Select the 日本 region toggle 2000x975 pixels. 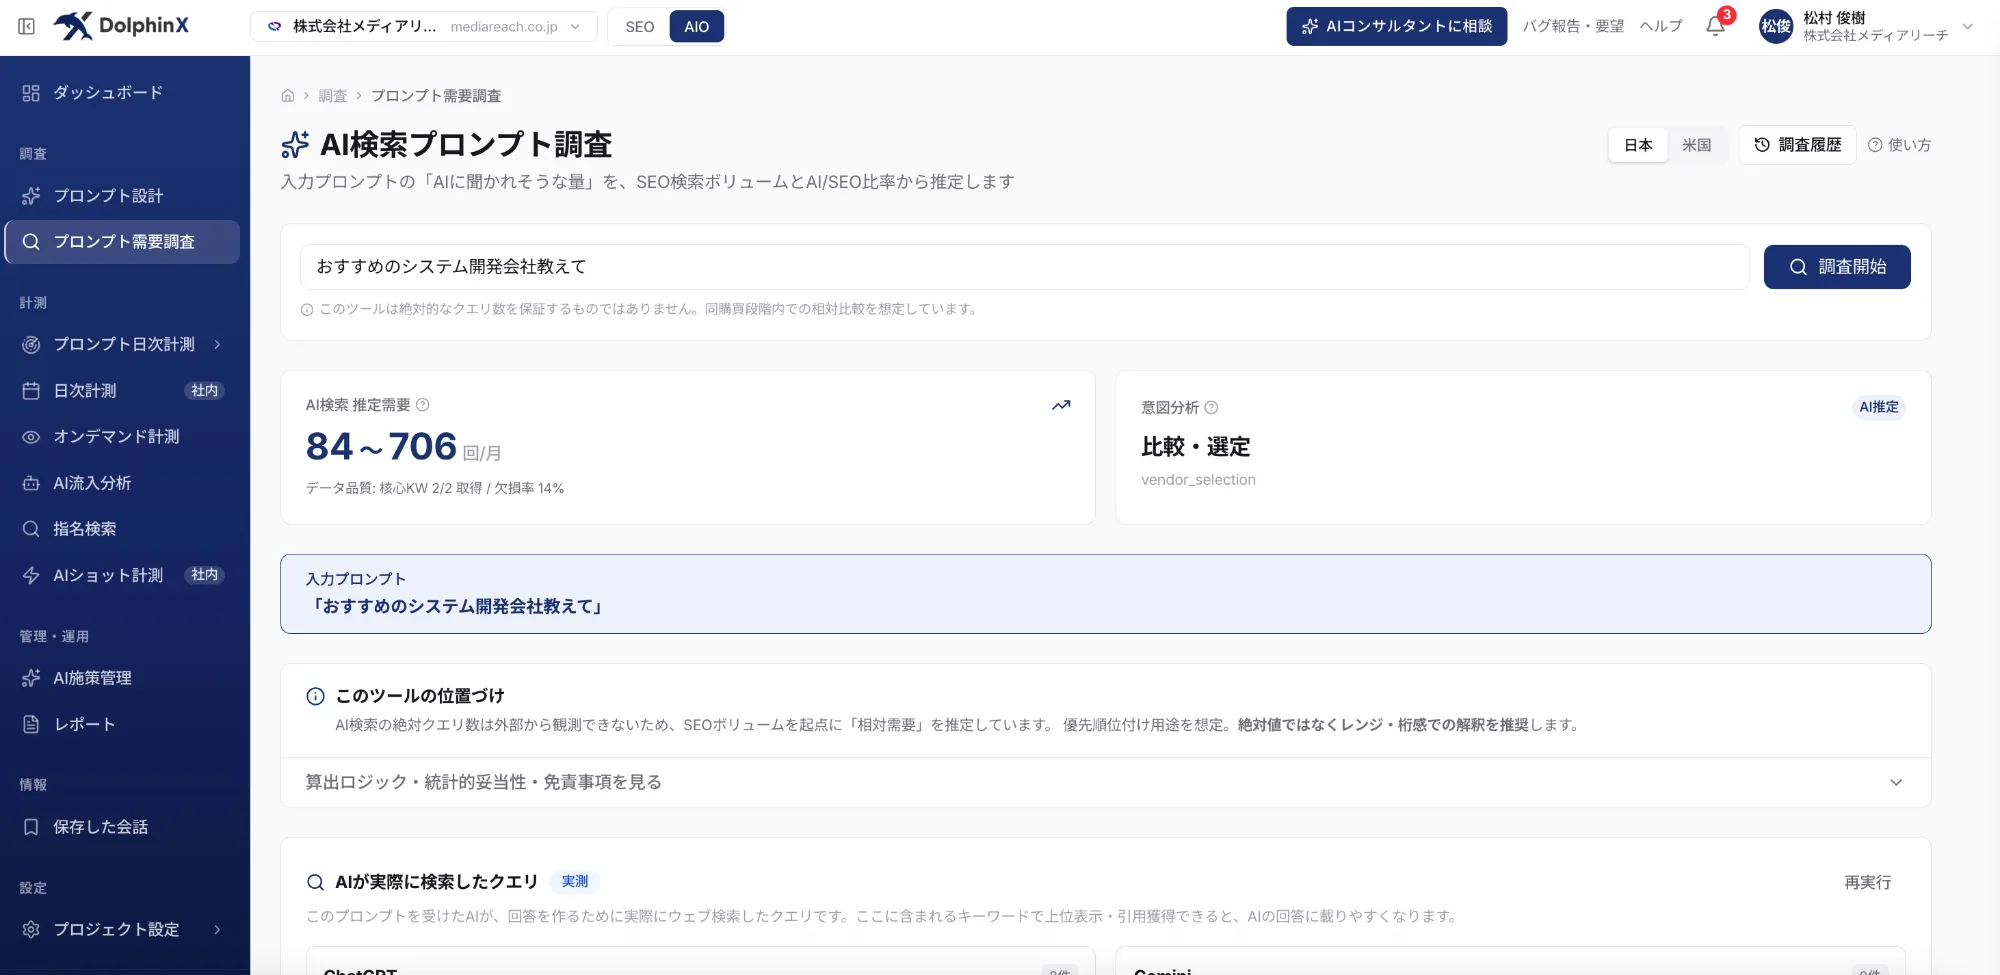1638,145
